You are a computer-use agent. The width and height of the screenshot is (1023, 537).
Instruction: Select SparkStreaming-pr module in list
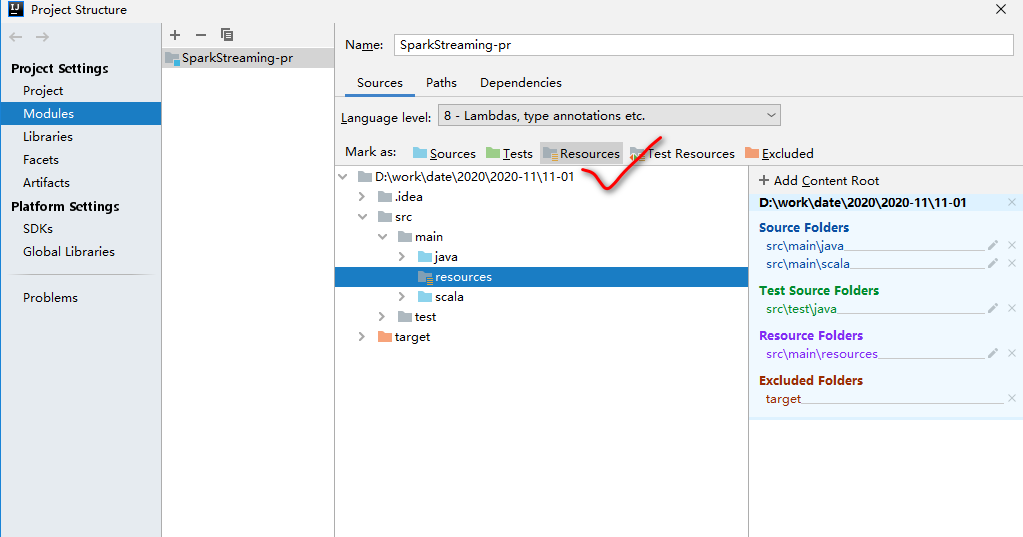(248, 58)
